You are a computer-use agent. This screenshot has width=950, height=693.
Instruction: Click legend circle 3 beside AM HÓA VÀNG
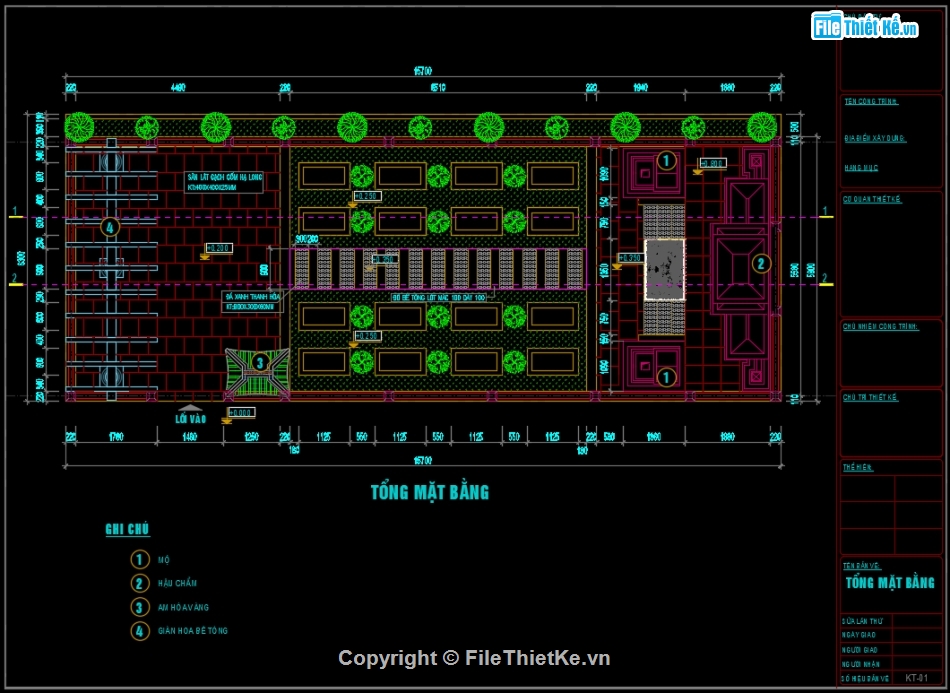click(x=141, y=607)
